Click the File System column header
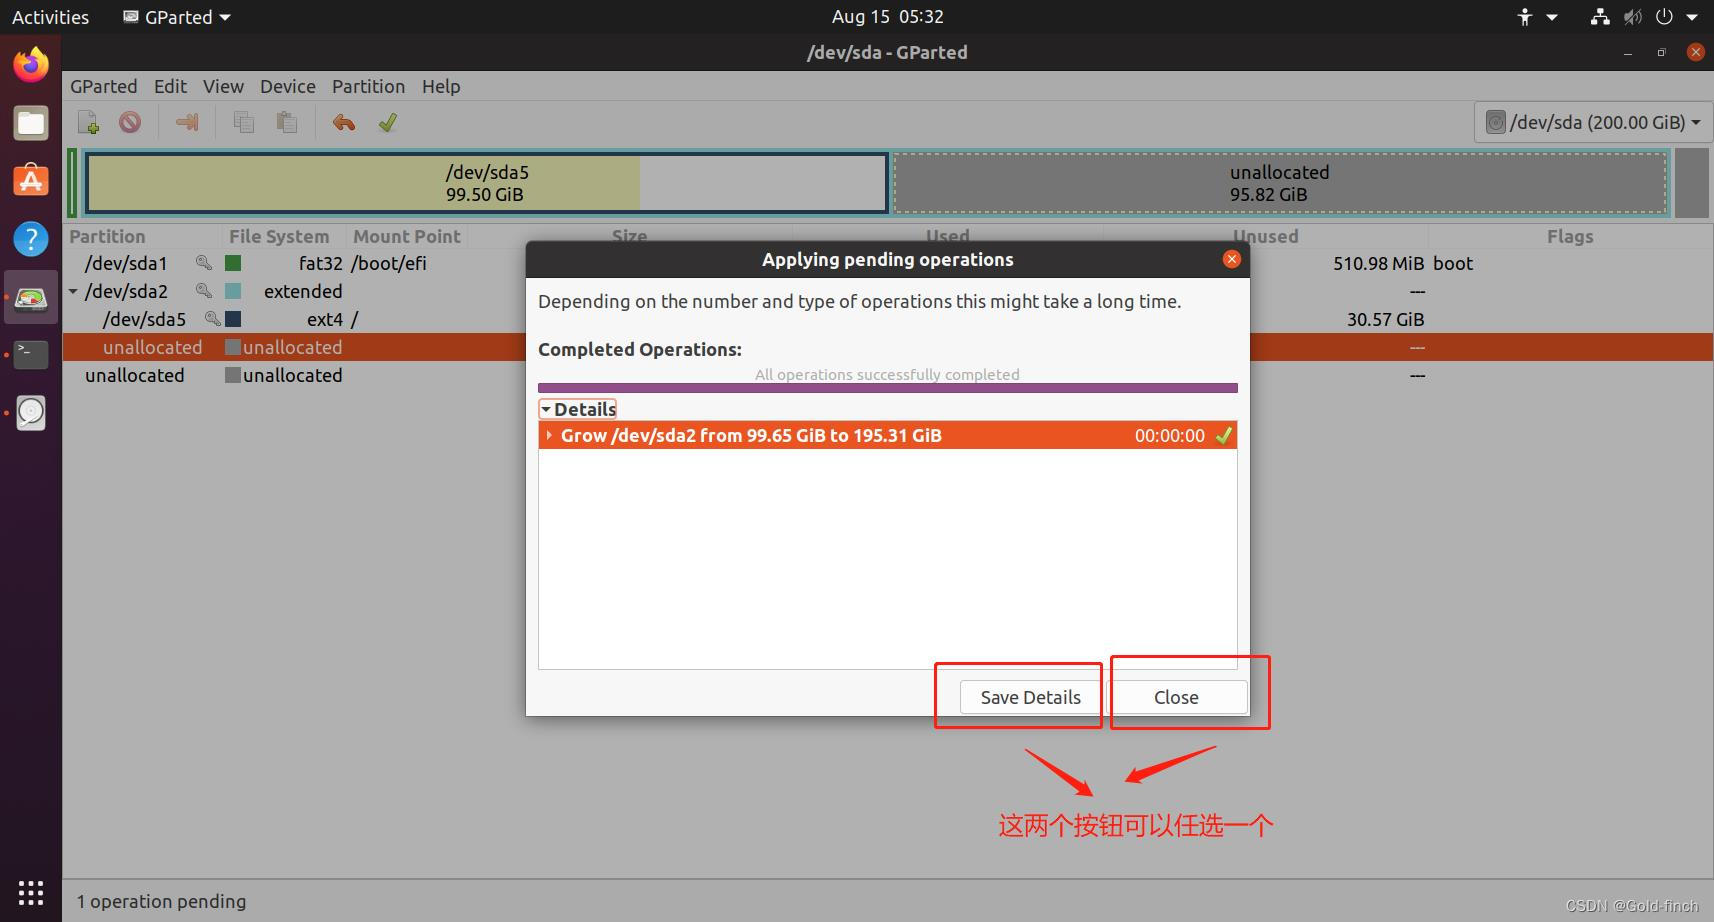The width and height of the screenshot is (1714, 922). click(x=279, y=237)
